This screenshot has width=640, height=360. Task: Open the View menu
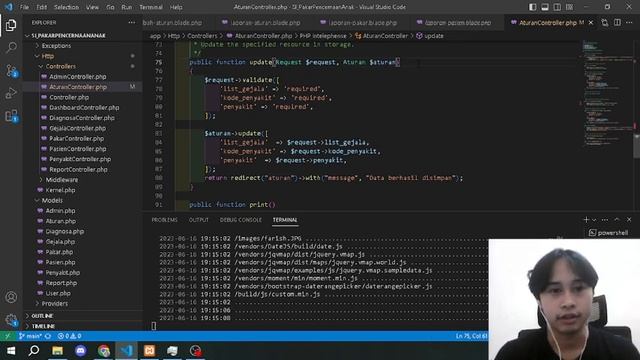[92, 7]
